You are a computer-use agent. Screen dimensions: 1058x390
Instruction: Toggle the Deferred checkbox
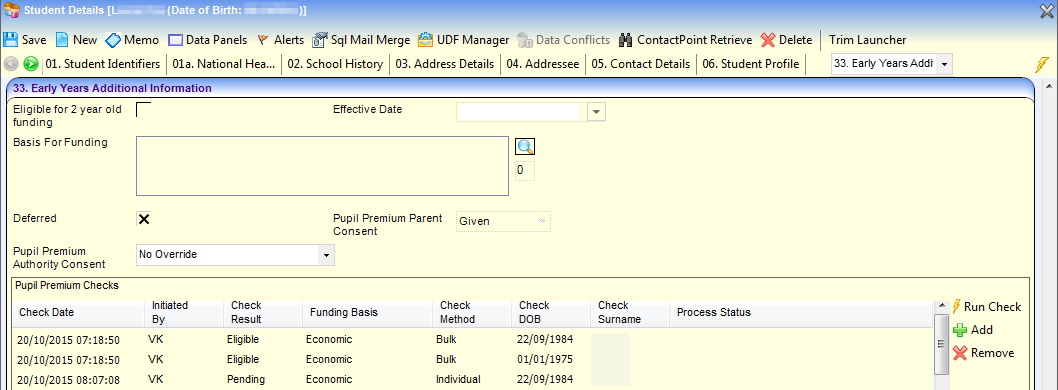pyautogui.click(x=143, y=219)
